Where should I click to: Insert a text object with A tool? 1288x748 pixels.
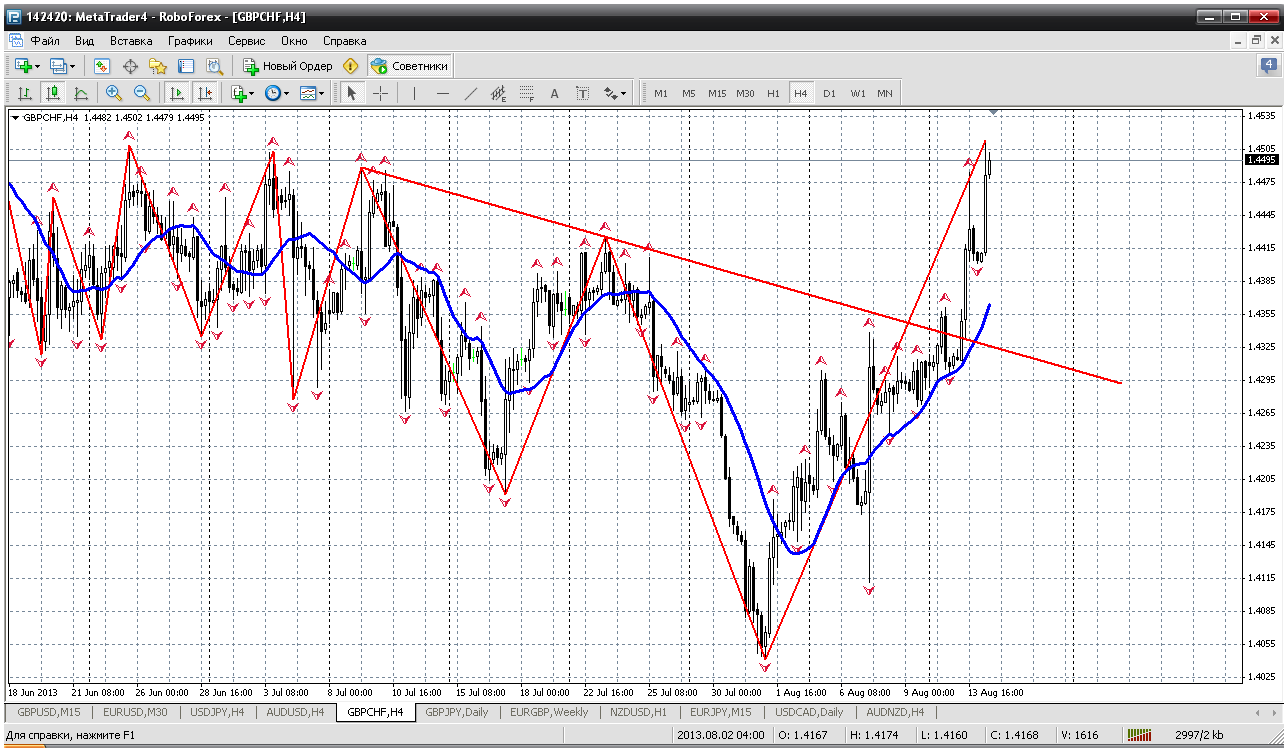coord(555,93)
